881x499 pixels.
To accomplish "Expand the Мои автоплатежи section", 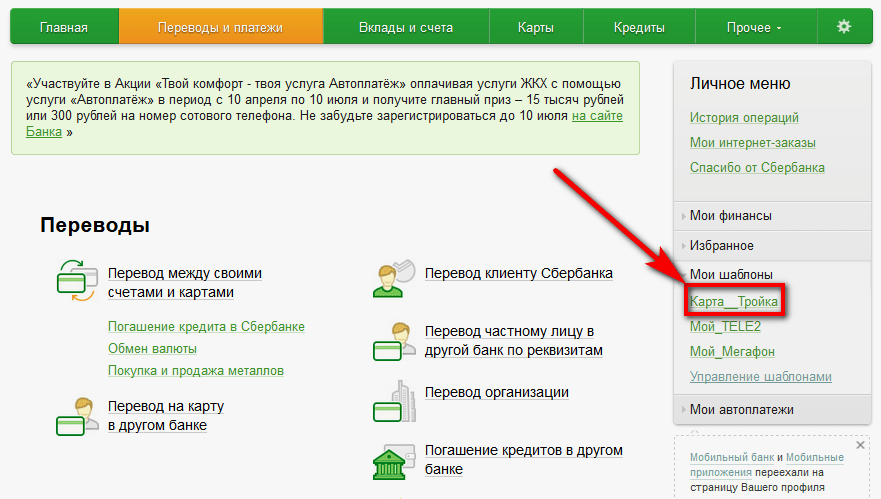I will [x=741, y=409].
